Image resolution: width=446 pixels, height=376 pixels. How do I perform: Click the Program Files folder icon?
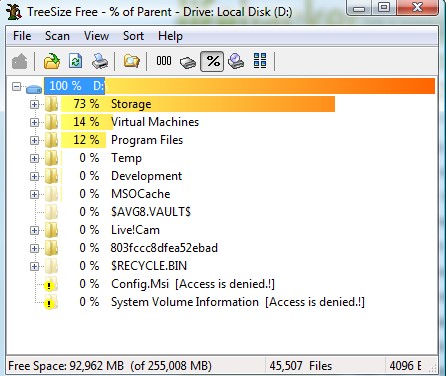coord(51,140)
